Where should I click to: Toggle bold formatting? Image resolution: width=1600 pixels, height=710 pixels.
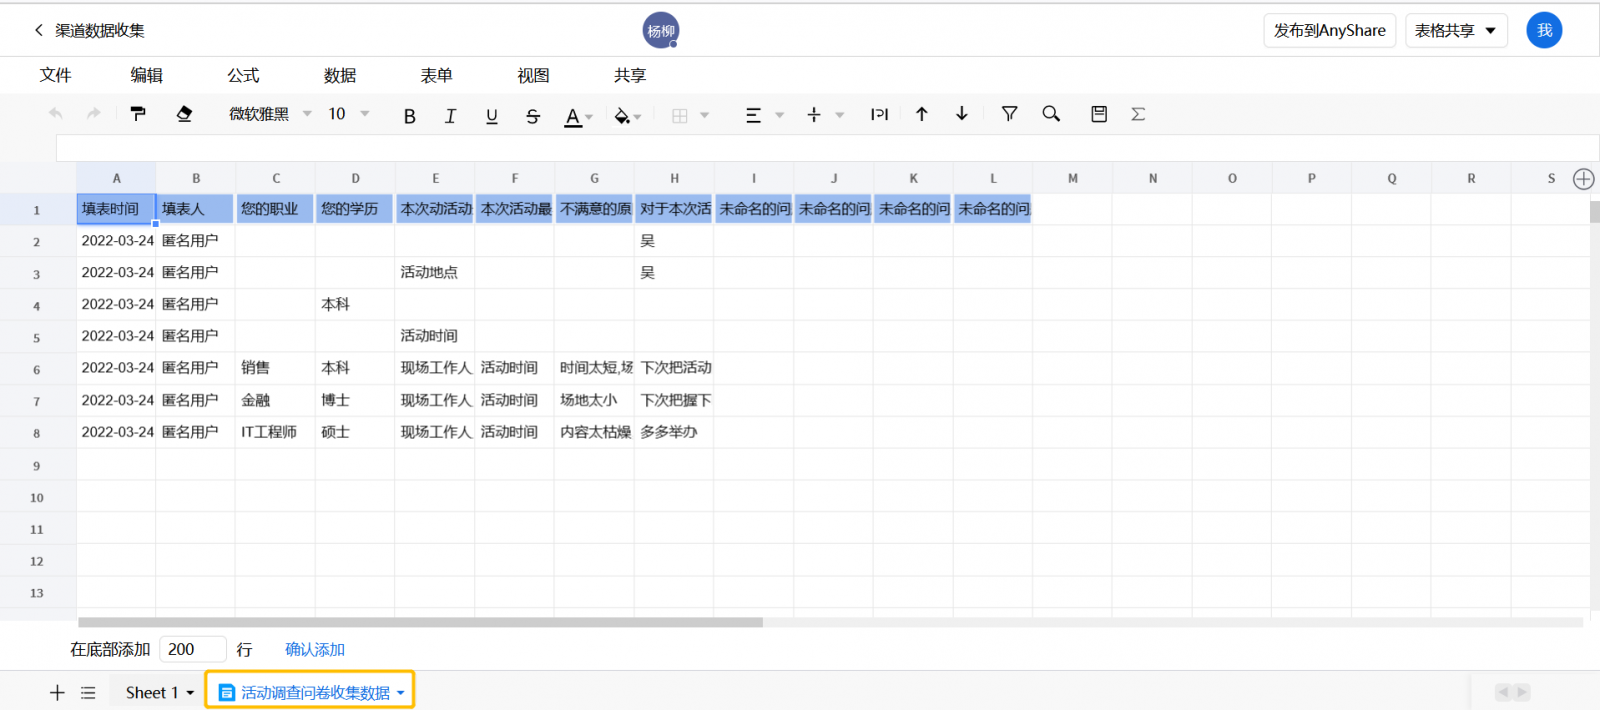coord(409,116)
